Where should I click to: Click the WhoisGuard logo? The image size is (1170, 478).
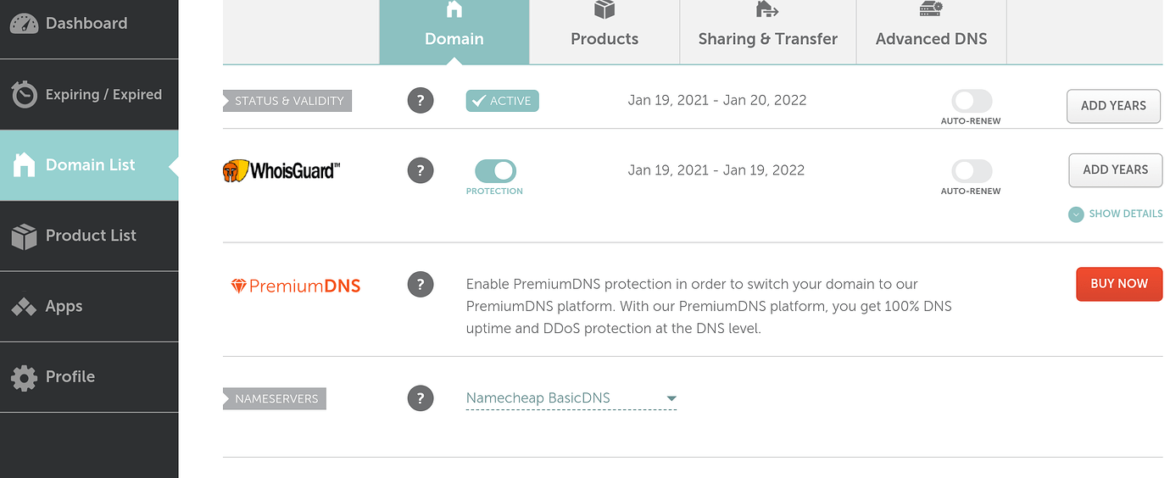281,171
